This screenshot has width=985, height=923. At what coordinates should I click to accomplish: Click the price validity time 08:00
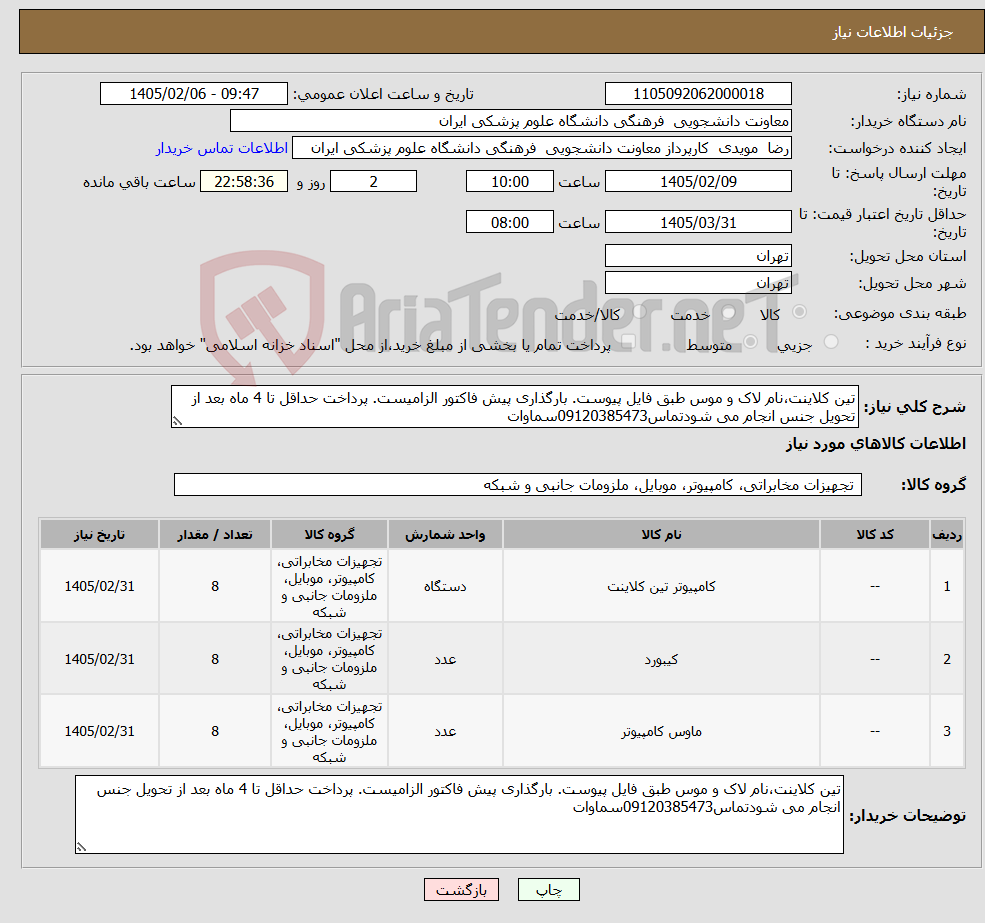[x=509, y=222]
